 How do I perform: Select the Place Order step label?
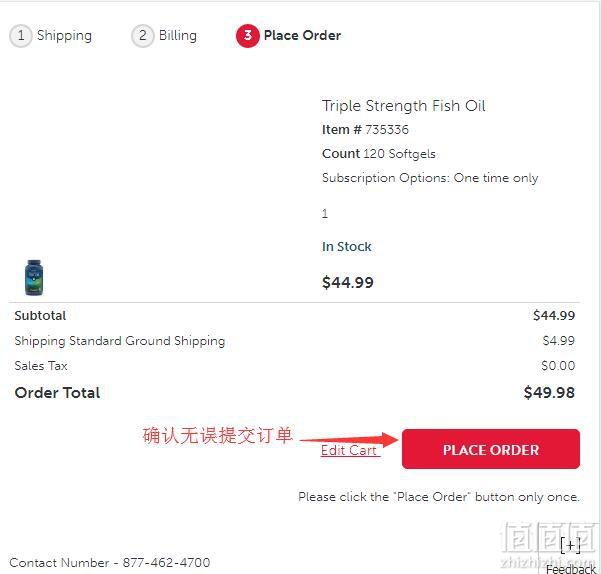point(302,35)
